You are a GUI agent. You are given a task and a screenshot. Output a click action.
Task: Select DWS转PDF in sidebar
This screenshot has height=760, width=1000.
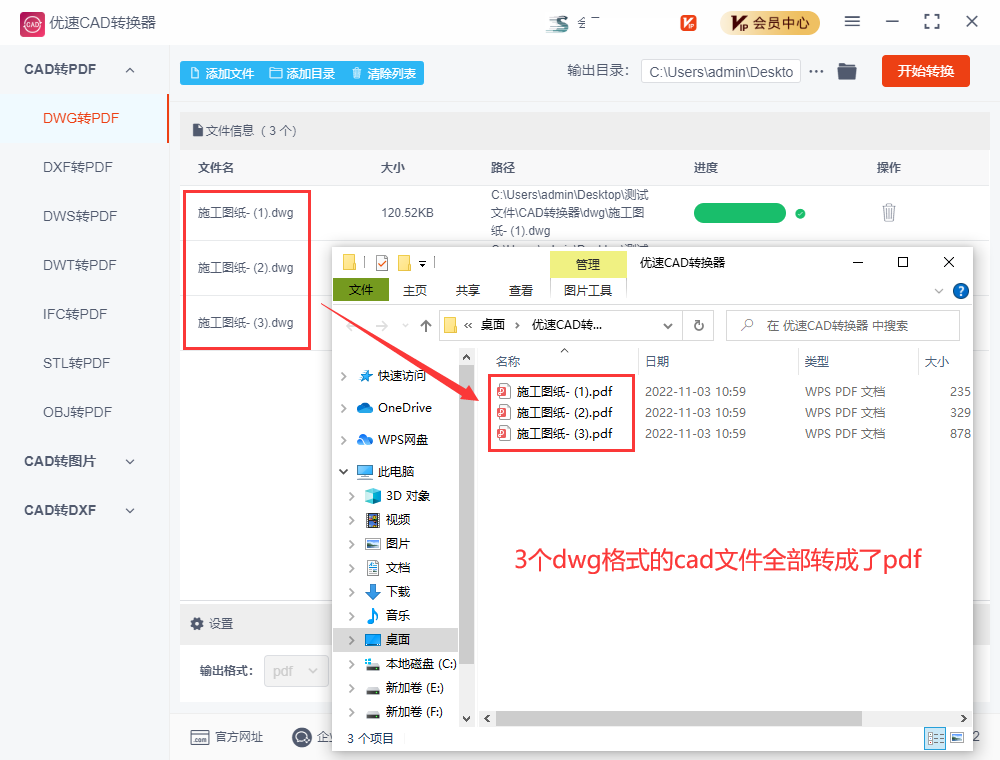coord(80,216)
